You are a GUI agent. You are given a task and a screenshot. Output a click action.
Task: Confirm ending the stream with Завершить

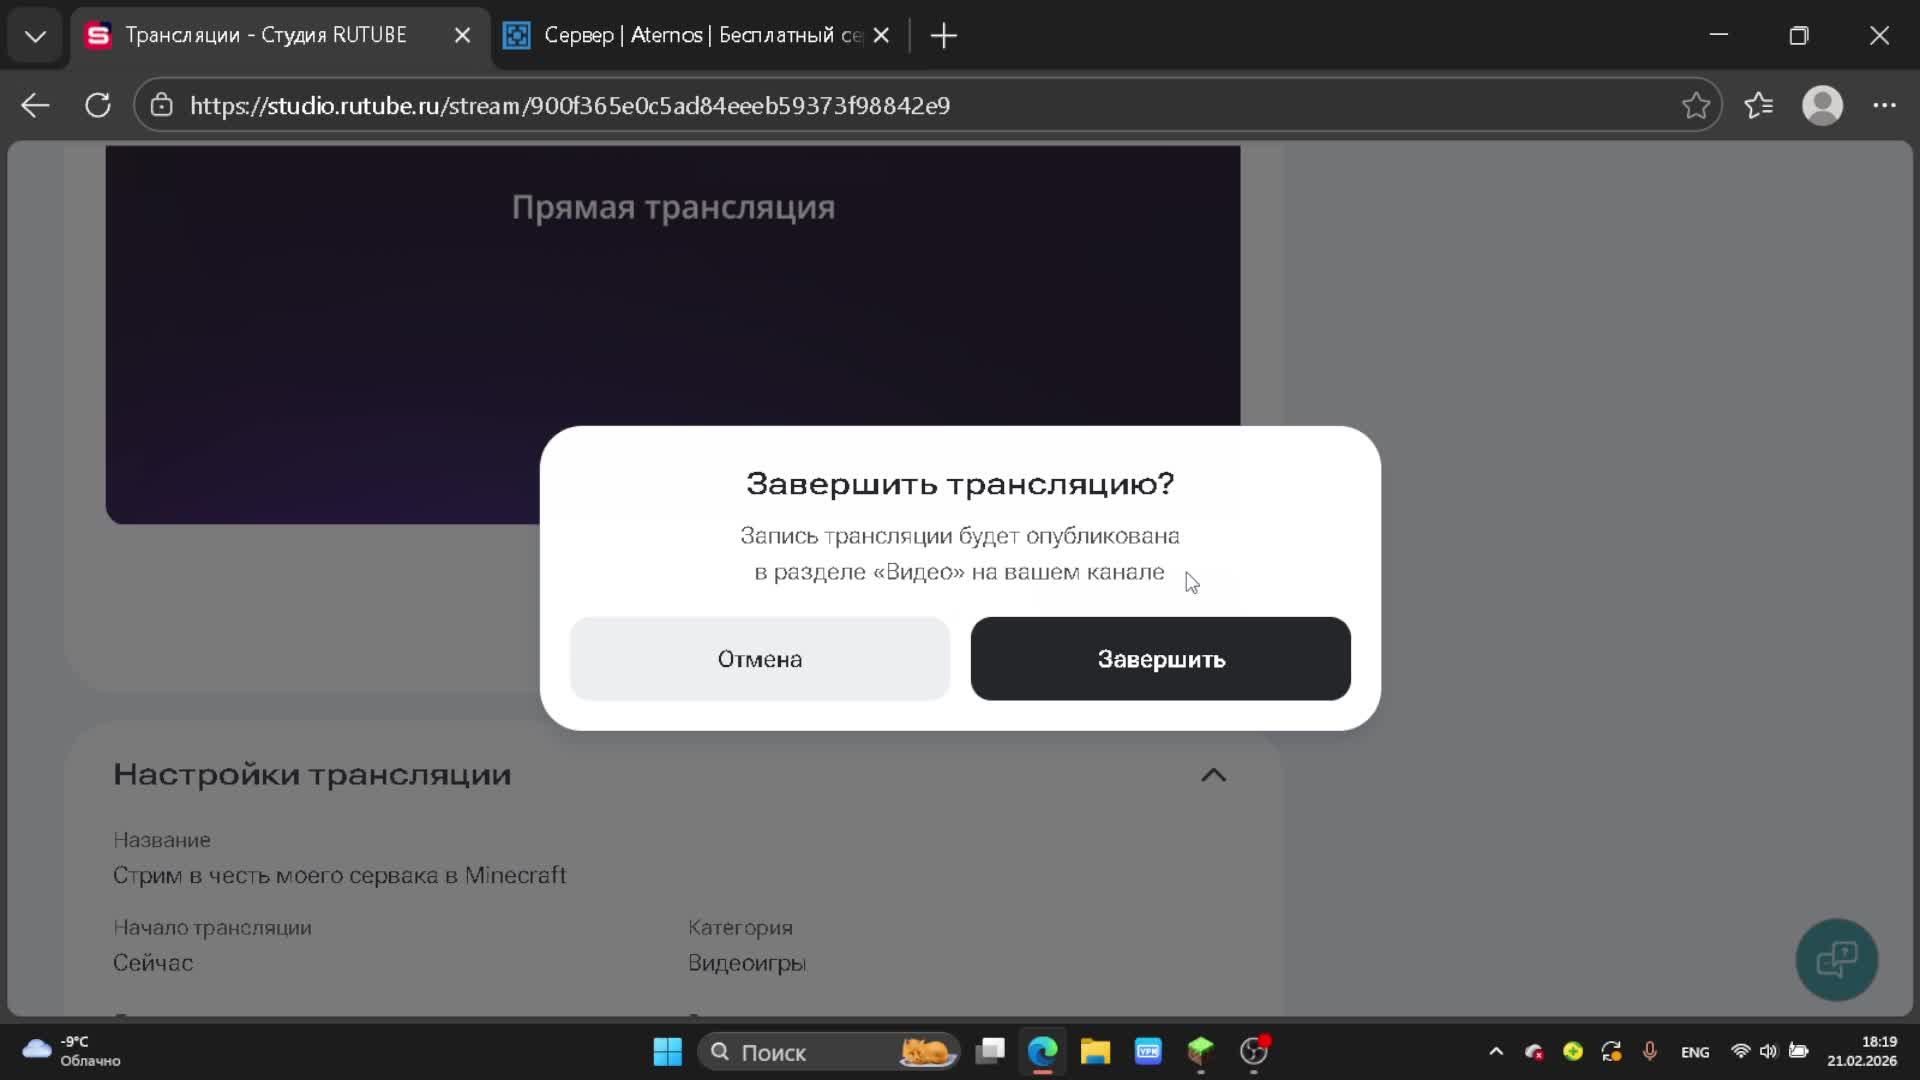(x=1160, y=659)
